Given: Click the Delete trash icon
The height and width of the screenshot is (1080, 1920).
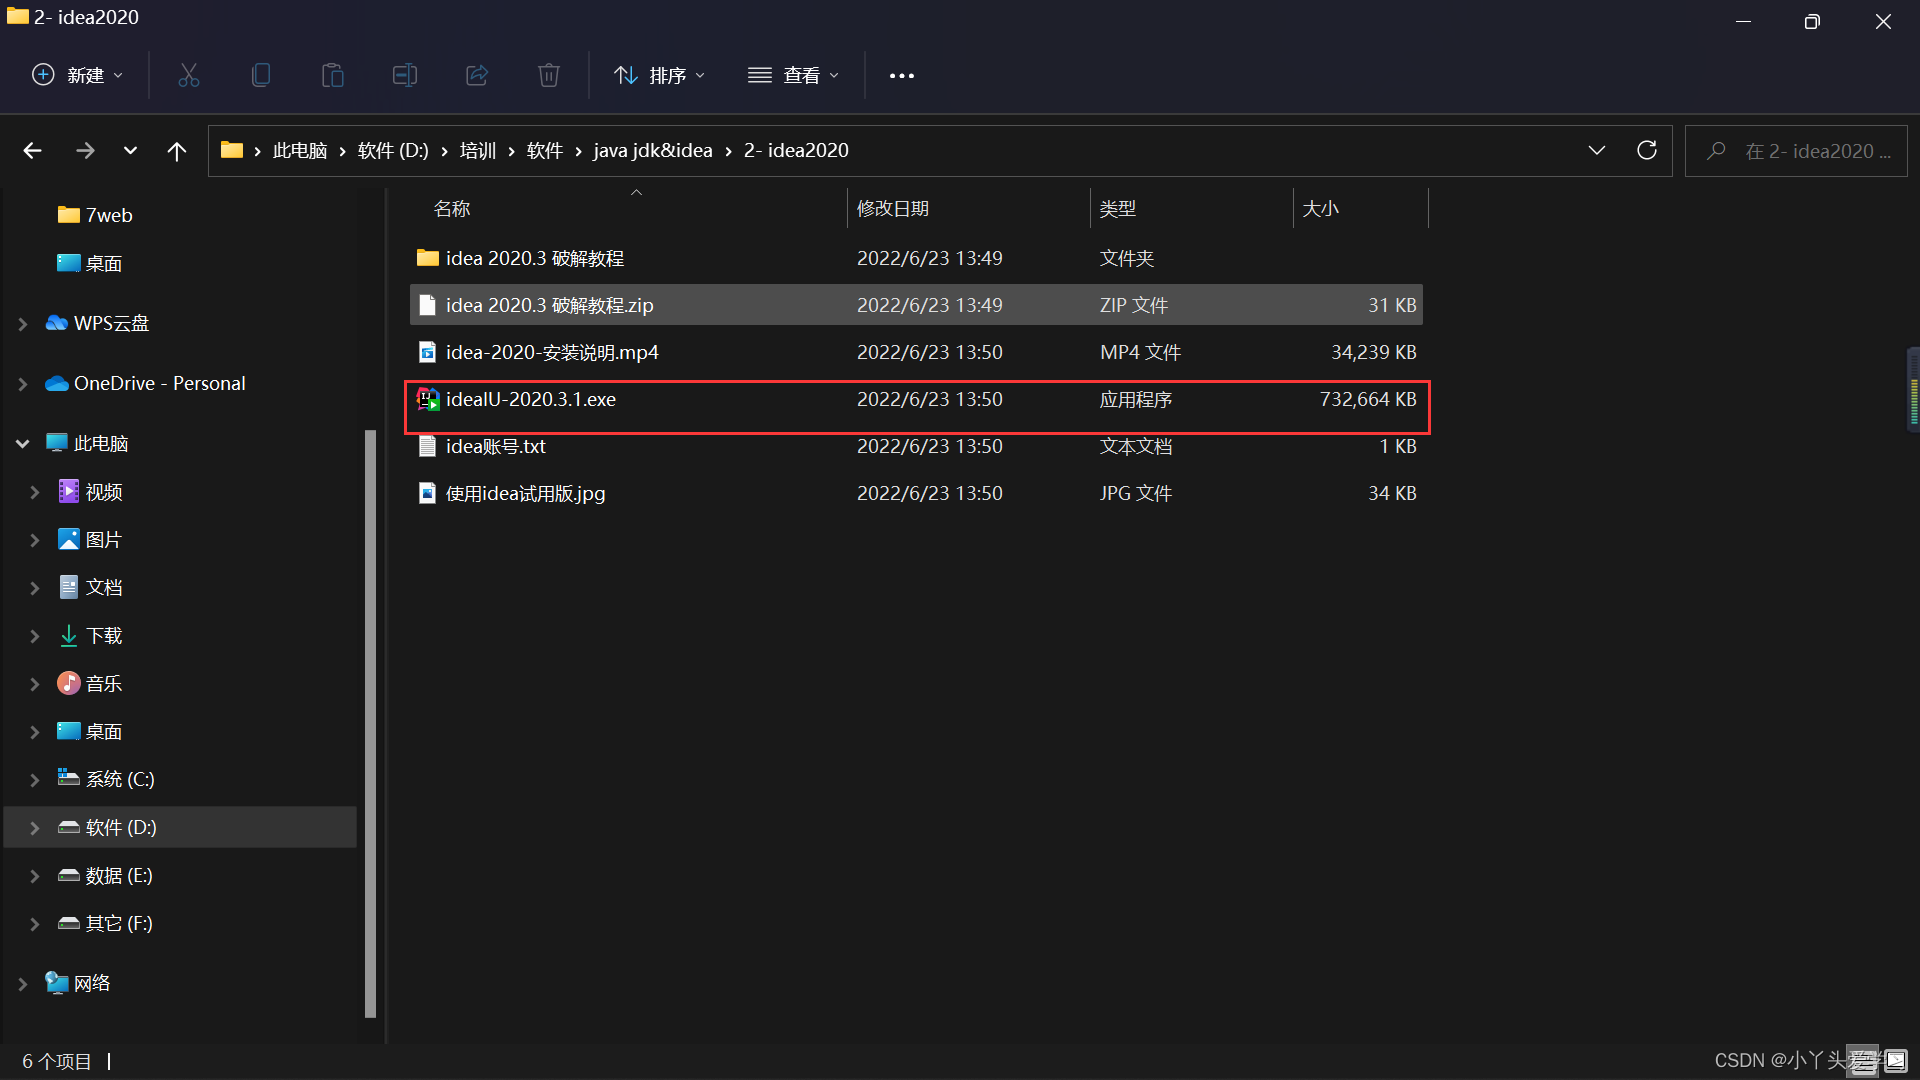Looking at the screenshot, I should pyautogui.click(x=549, y=75).
